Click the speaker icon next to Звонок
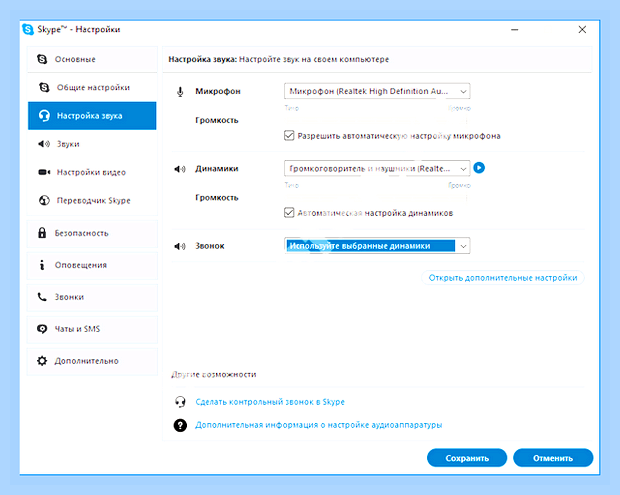620x495 pixels. [x=180, y=246]
